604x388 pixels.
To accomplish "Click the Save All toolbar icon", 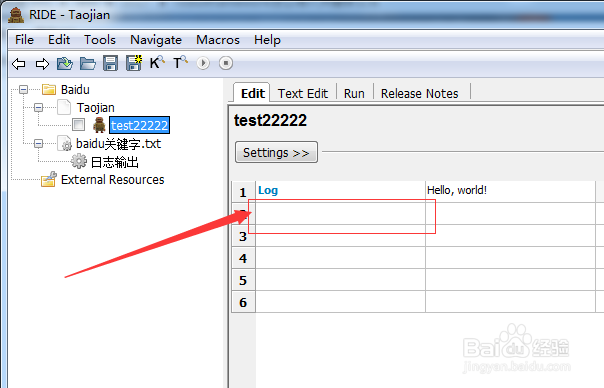I will (134, 63).
